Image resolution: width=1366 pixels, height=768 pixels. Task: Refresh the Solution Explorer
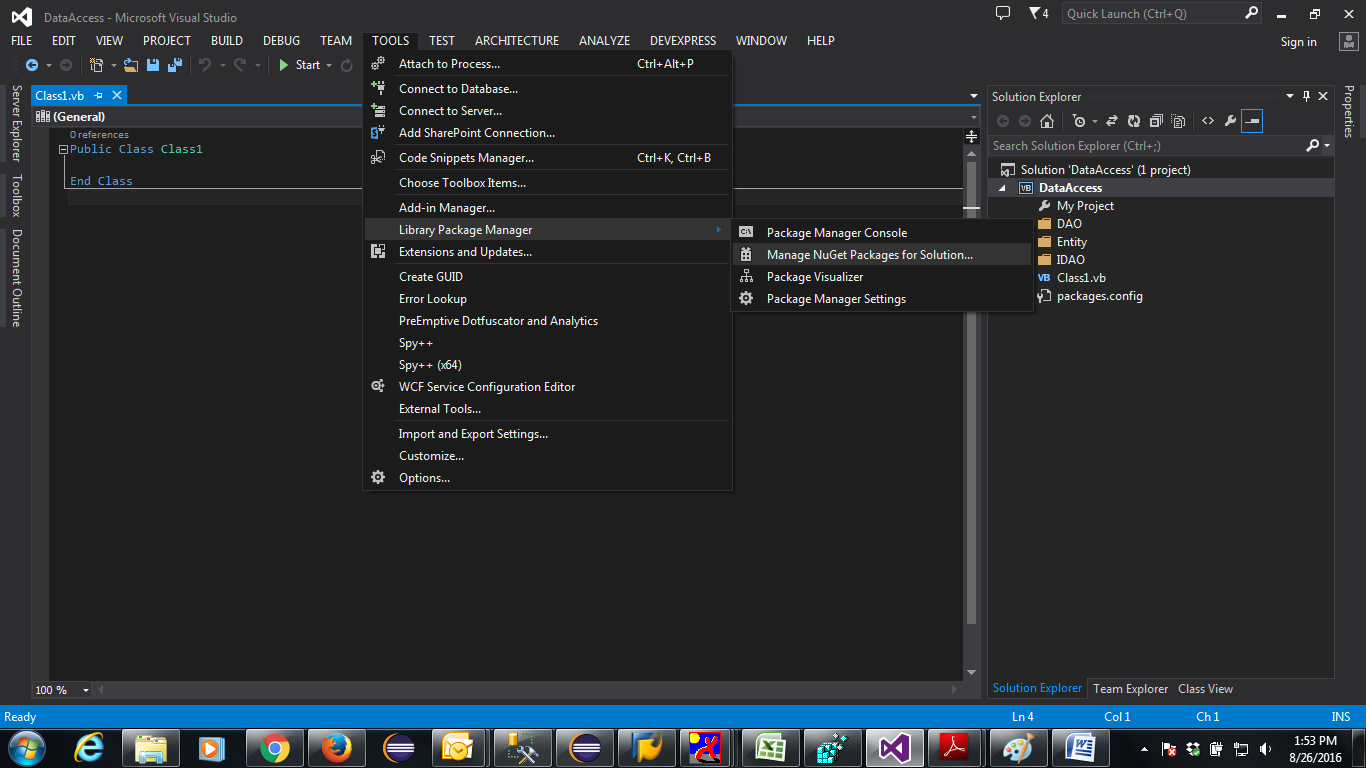pos(1134,120)
